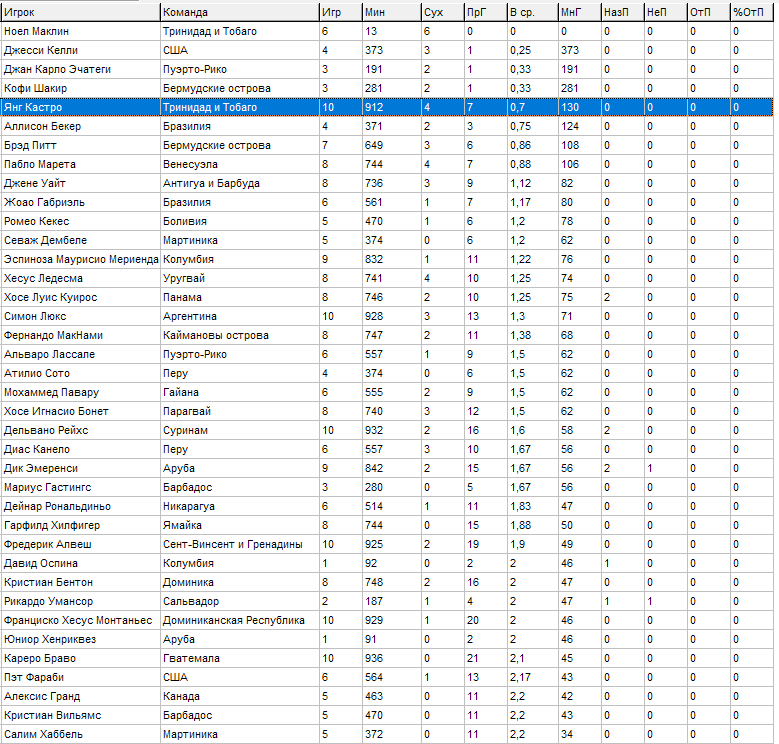Image resolution: width=779 pixels, height=744 pixels.
Task: Sort table by Игр column header
Action: (340, 12)
